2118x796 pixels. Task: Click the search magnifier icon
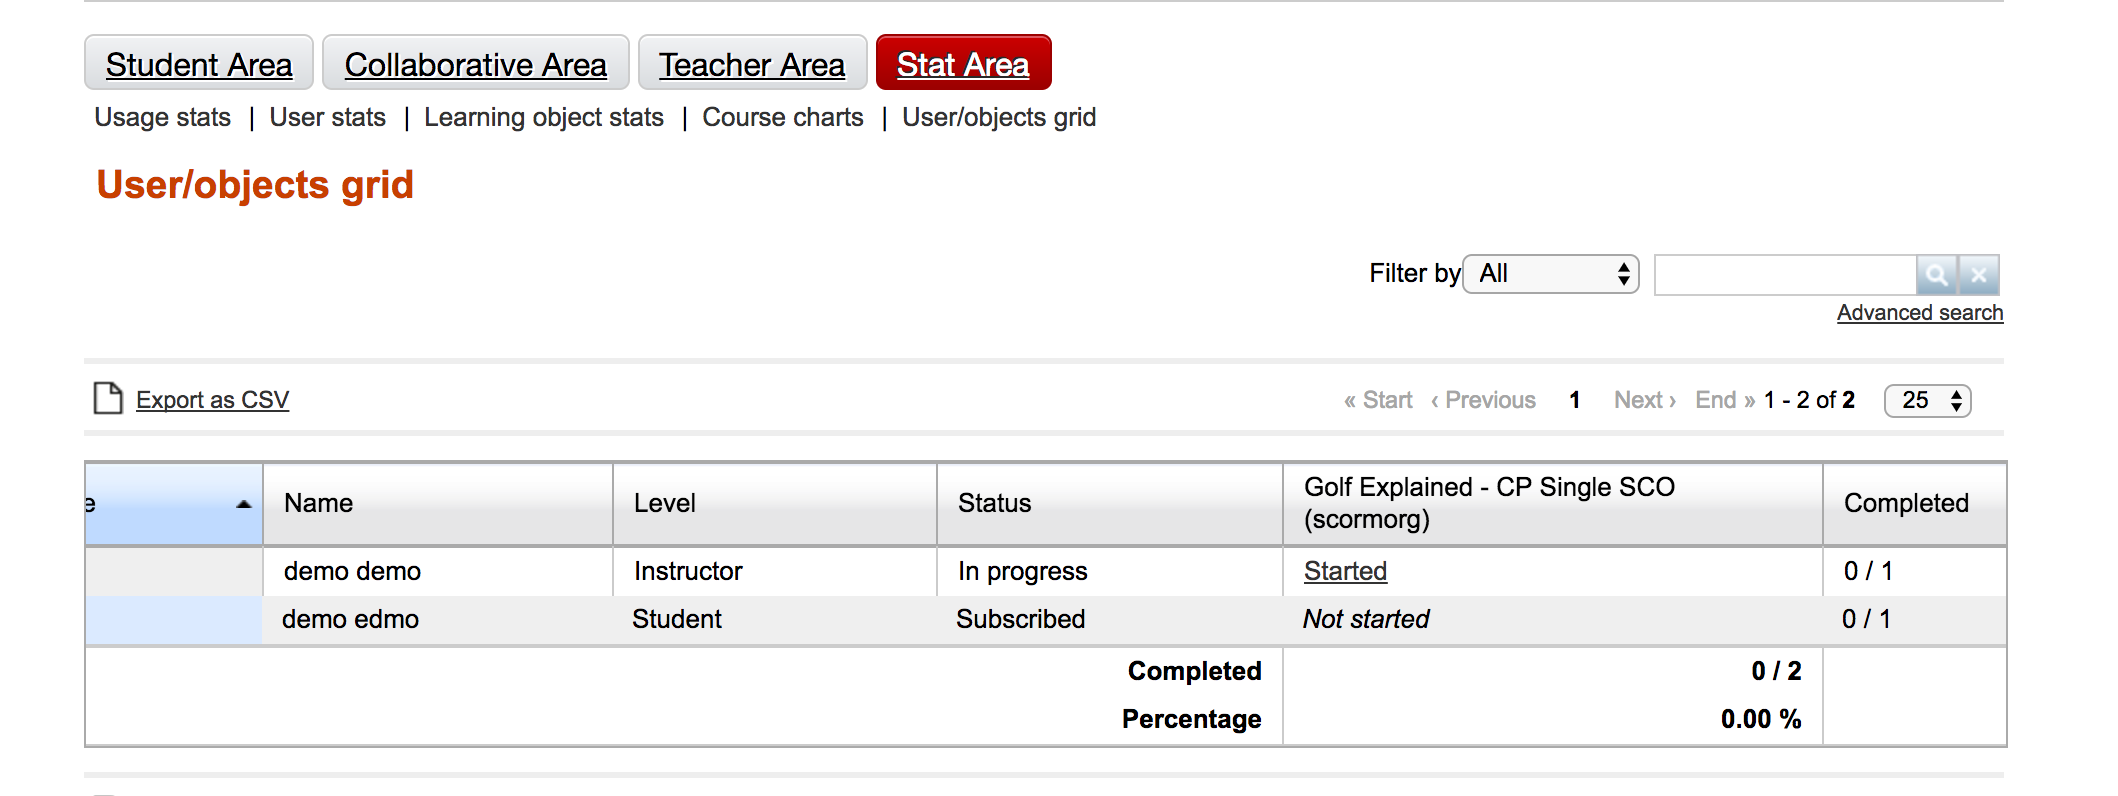pyautogui.click(x=1936, y=275)
